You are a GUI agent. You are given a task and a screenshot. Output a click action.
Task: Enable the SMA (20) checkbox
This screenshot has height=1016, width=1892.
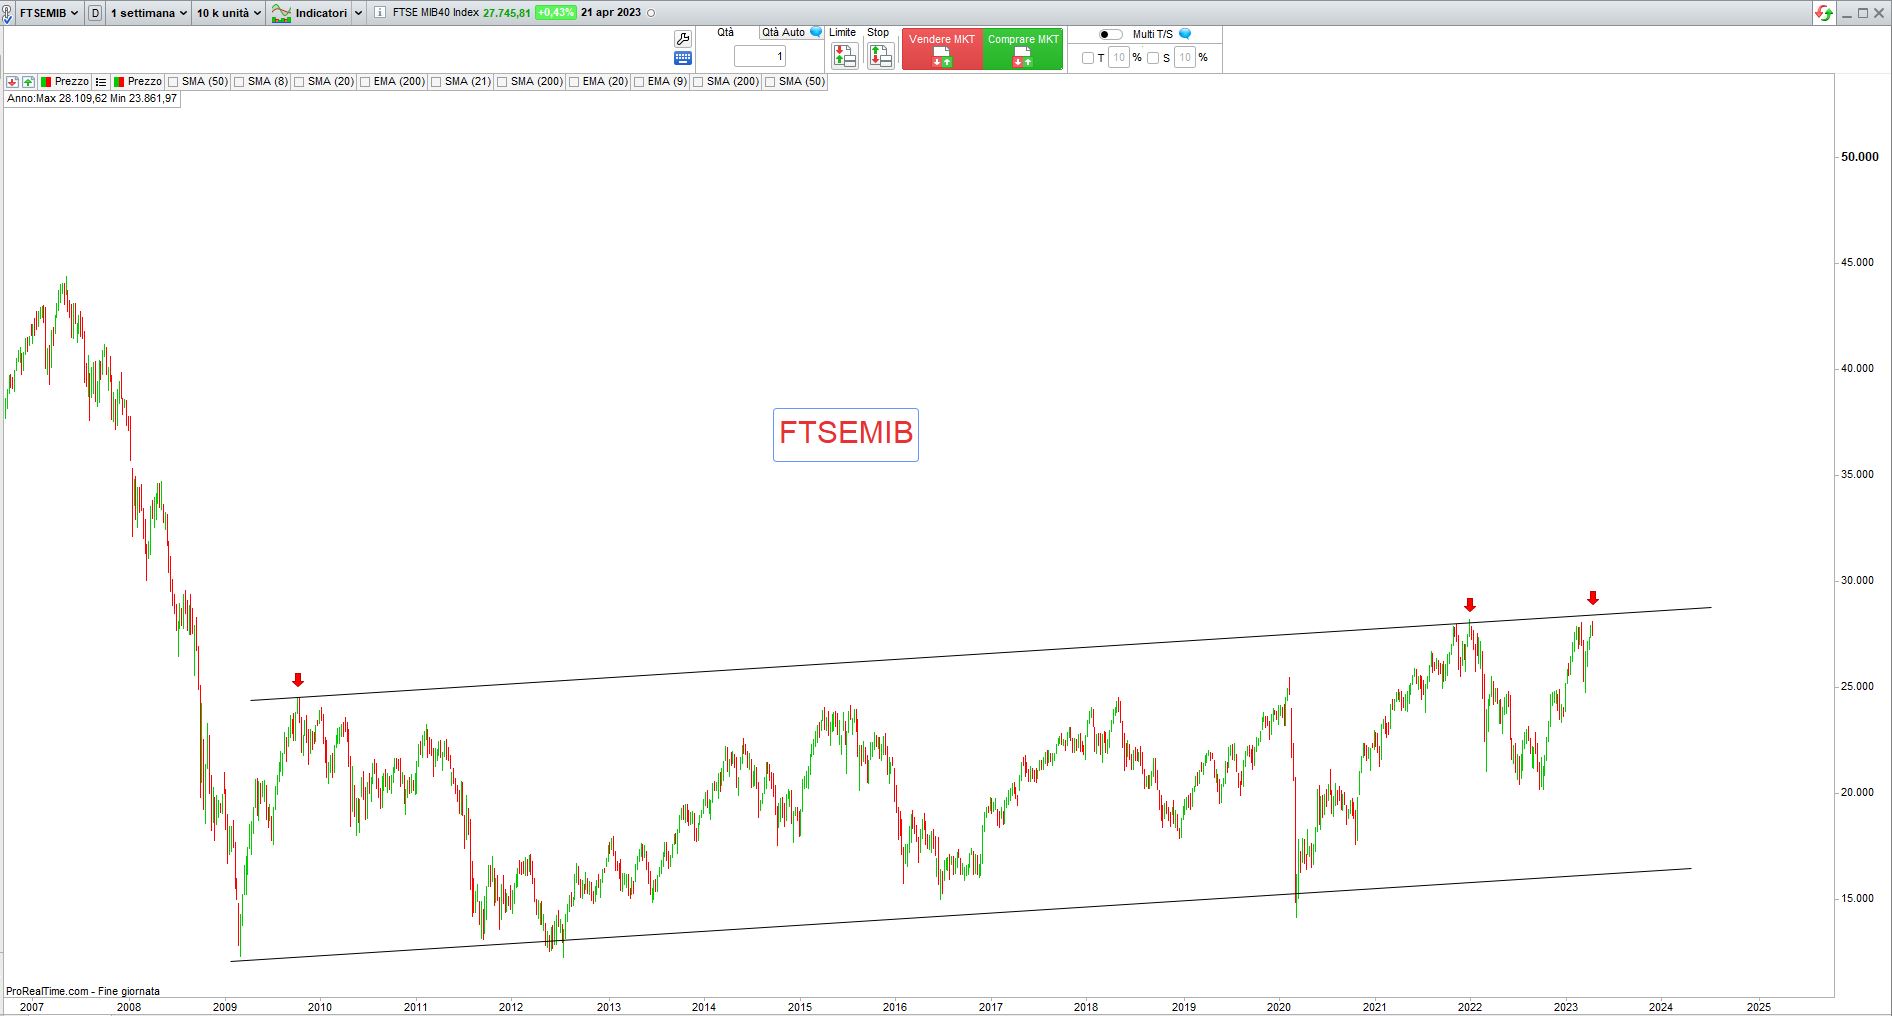299,82
